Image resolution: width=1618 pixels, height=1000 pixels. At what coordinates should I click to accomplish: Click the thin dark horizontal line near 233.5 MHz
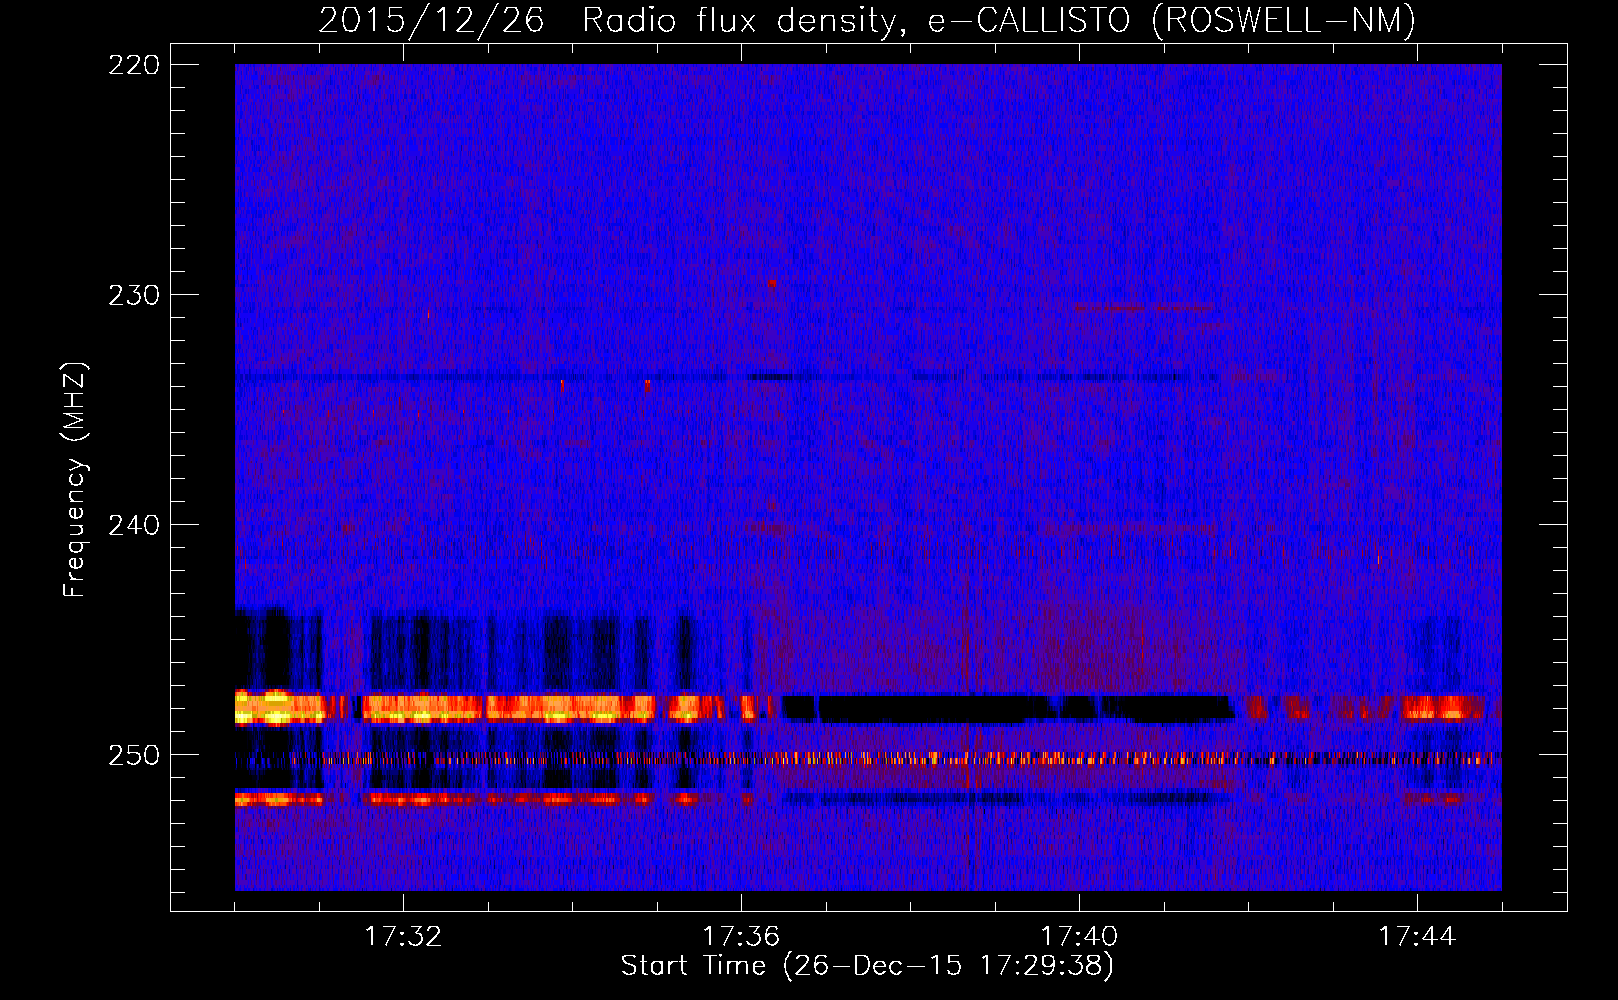[728, 377]
